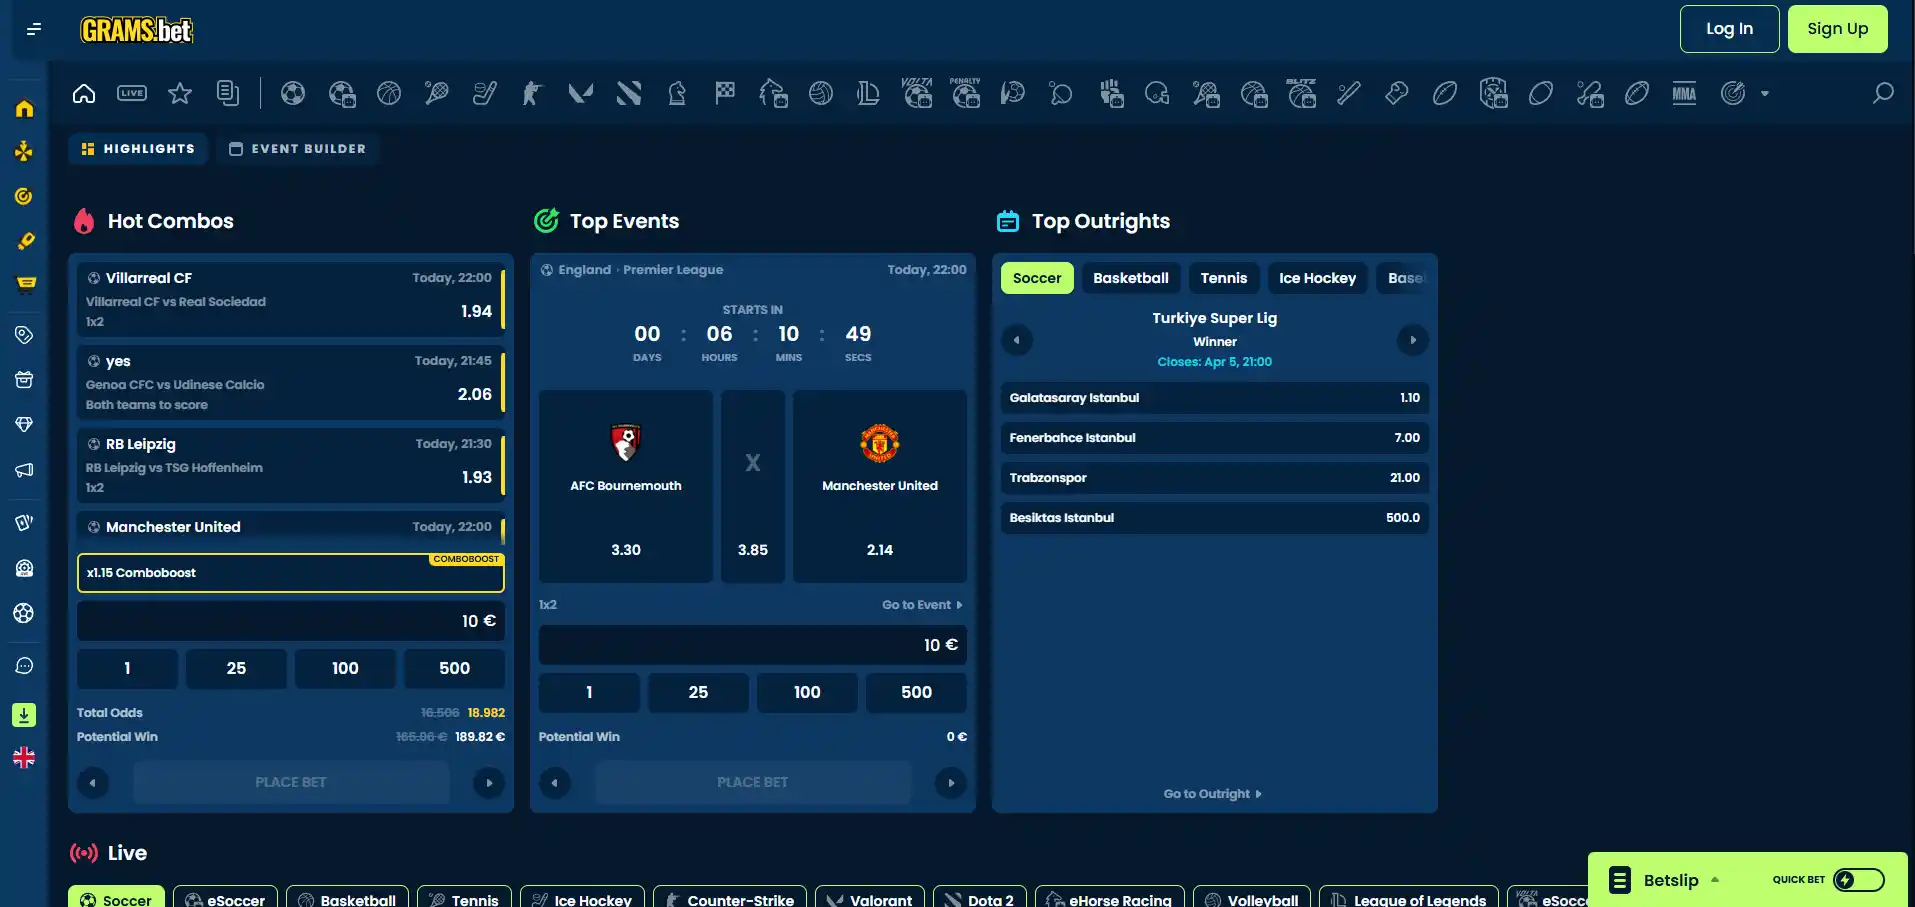Pick Manchester United win at 2.14
The height and width of the screenshot is (907, 1915).
click(x=880, y=486)
